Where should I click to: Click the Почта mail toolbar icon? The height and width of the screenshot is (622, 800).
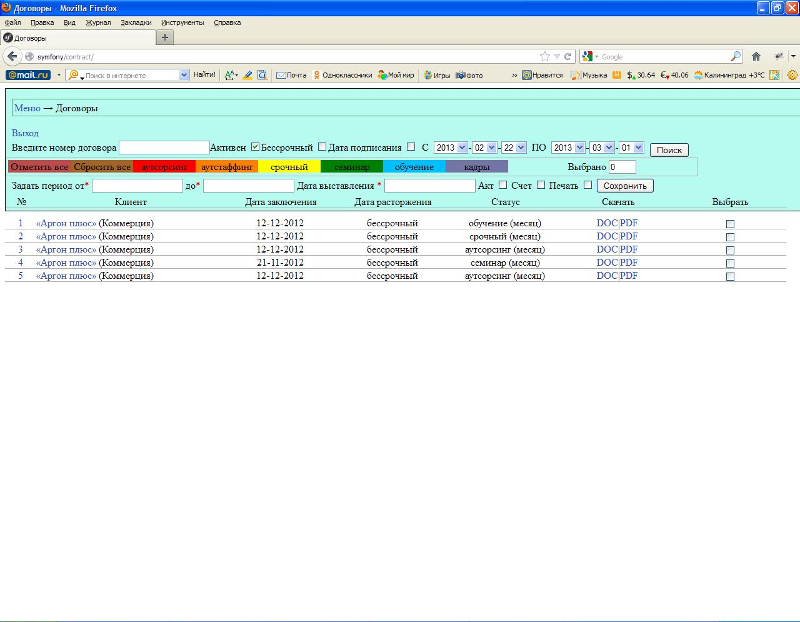click(x=291, y=75)
